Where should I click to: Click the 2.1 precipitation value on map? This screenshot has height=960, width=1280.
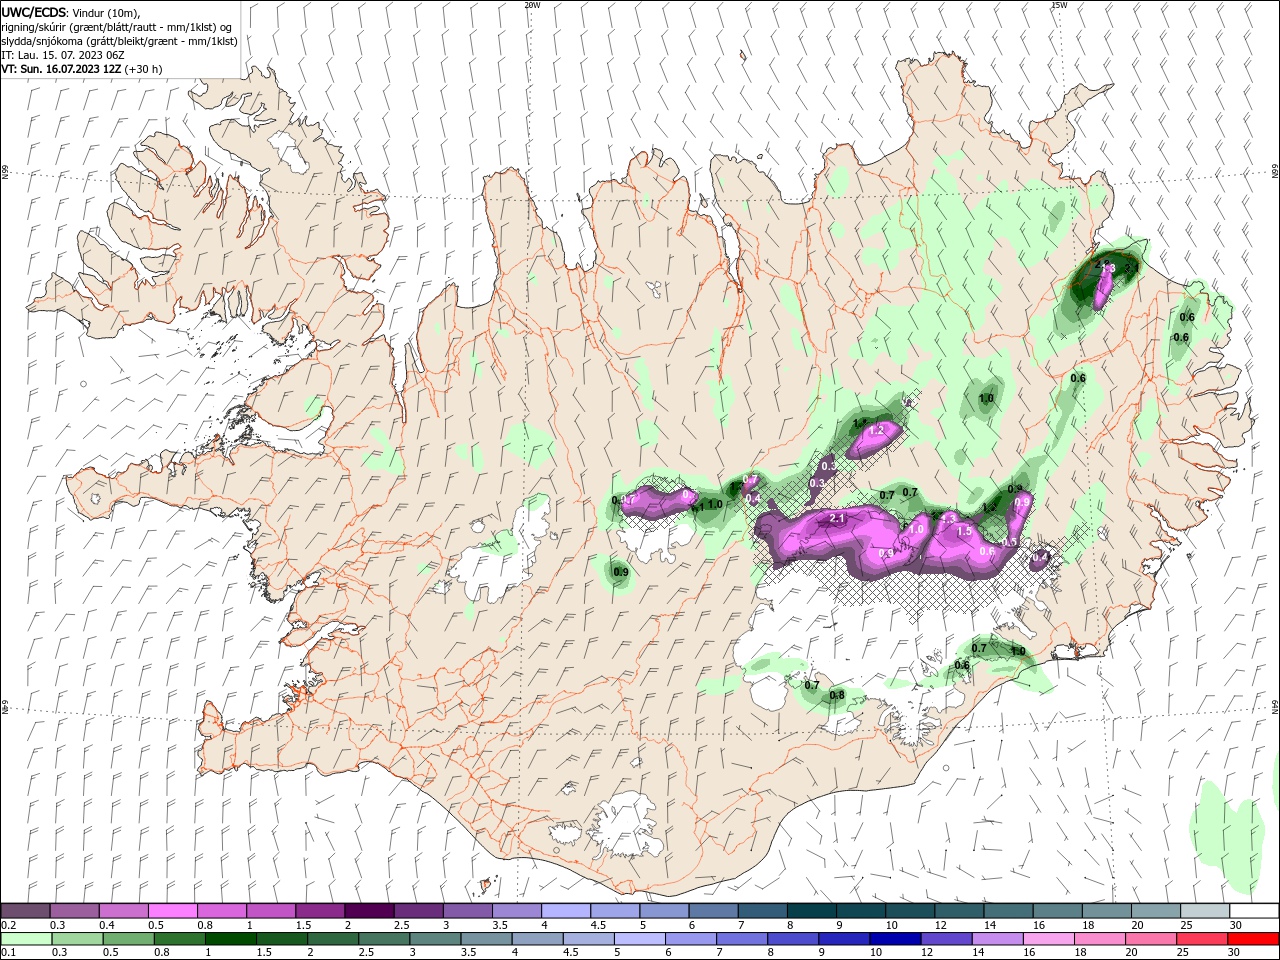coord(838,518)
